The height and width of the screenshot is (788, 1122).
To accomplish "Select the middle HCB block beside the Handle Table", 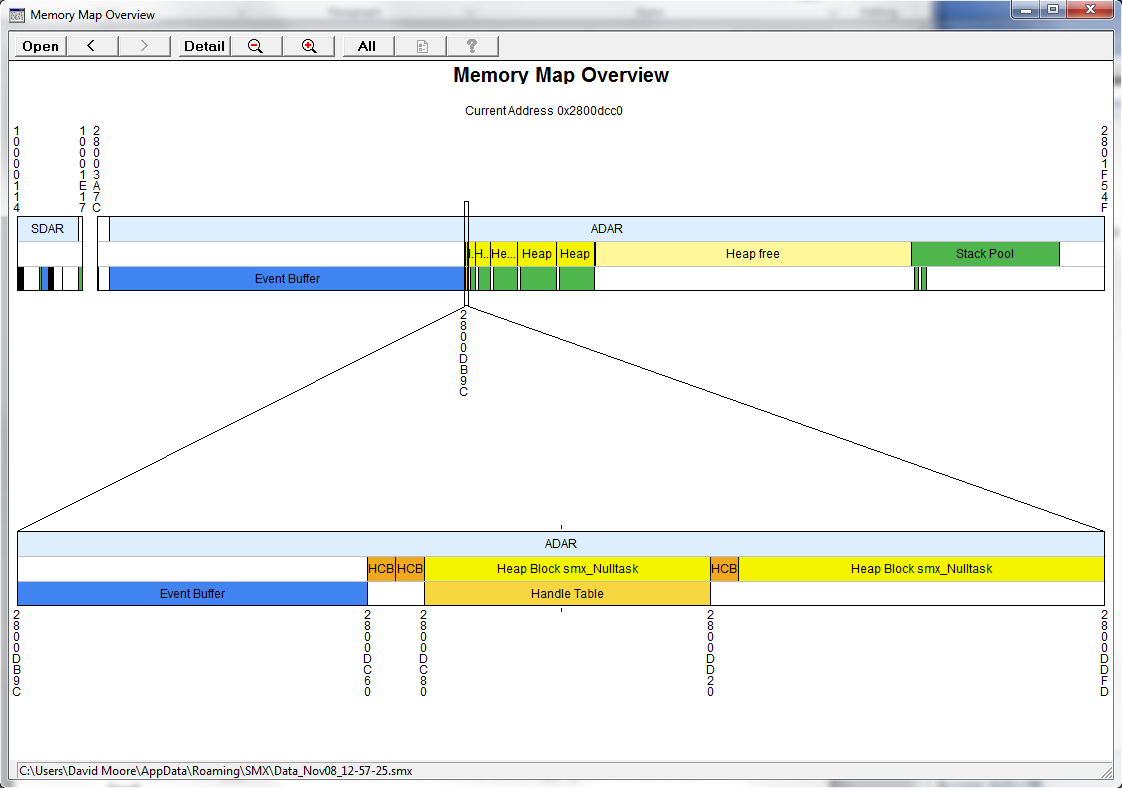I will tap(410, 569).
